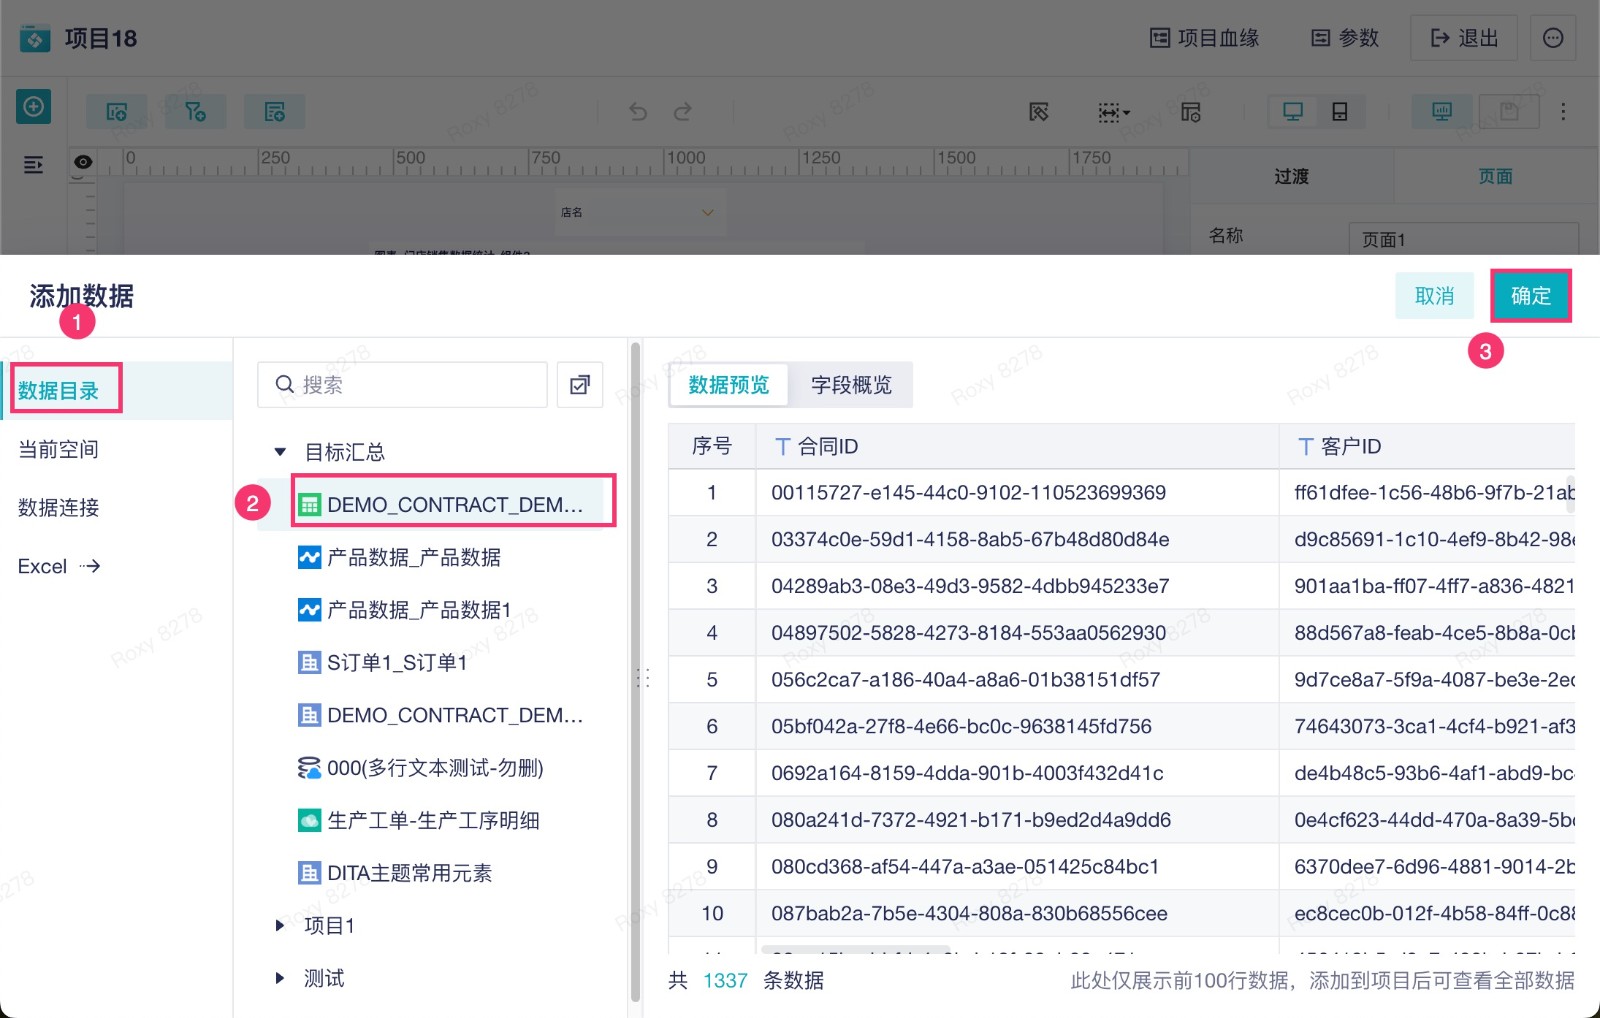The image size is (1600, 1018).
Task: Switch to desktop layout view icon
Action: point(1293,112)
